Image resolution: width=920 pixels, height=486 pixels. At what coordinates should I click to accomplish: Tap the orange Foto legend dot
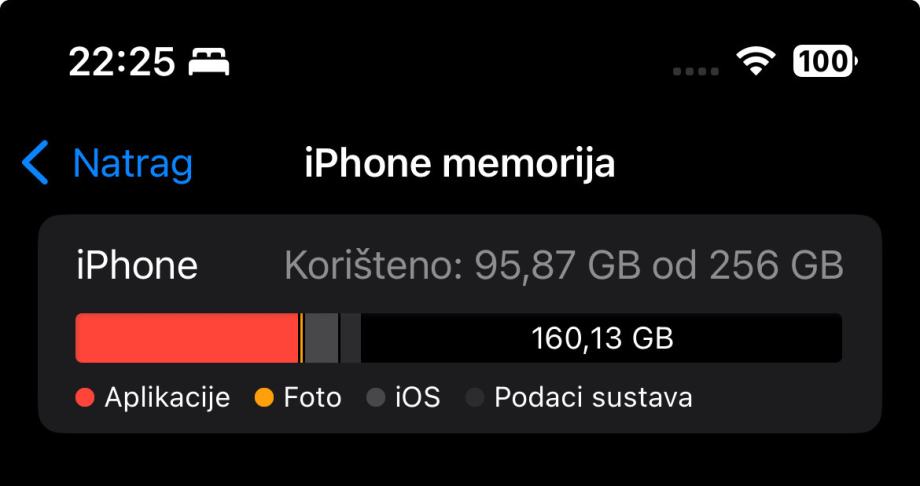click(x=264, y=398)
